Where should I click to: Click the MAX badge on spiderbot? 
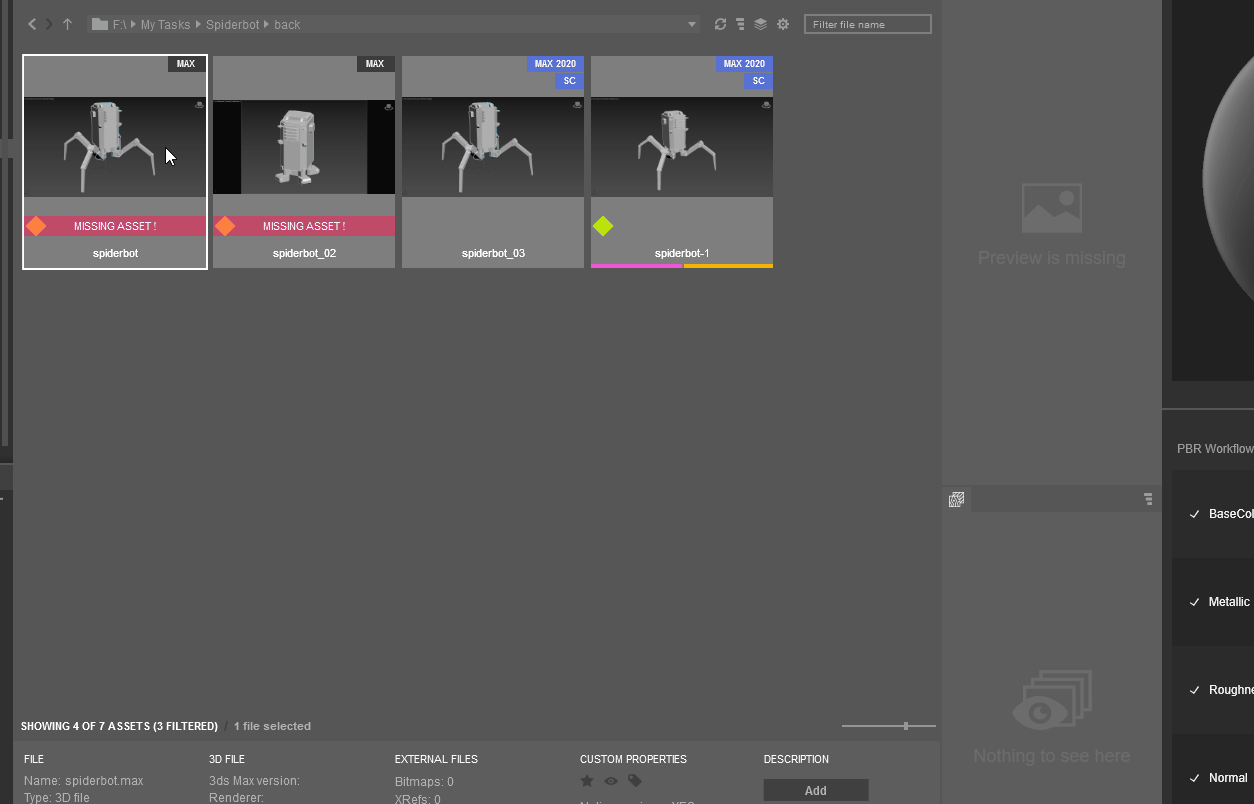pos(186,64)
